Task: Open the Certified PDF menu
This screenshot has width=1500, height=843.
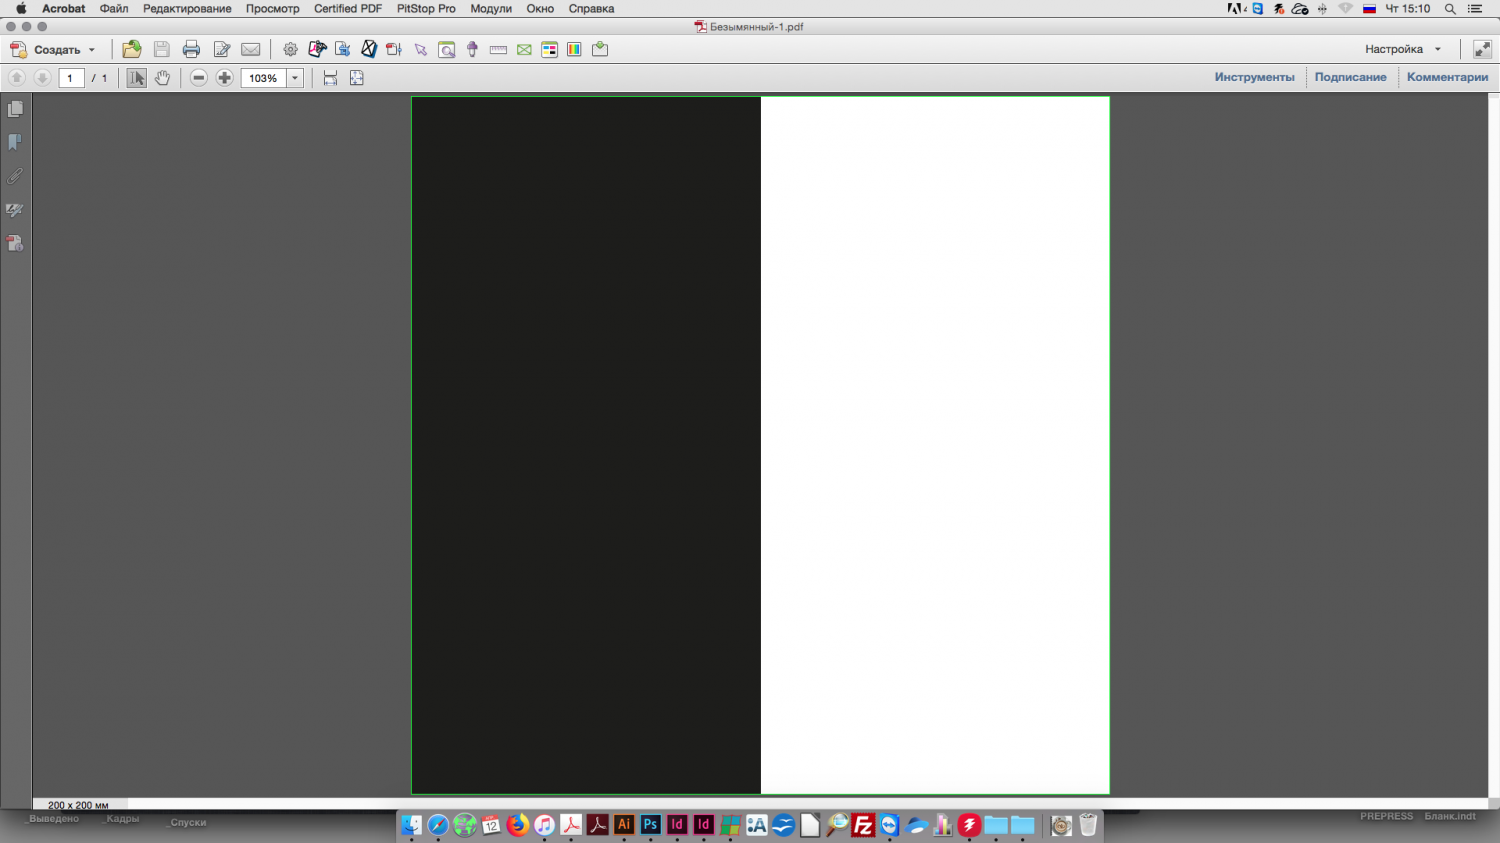Action: pyautogui.click(x=347, y=9)
